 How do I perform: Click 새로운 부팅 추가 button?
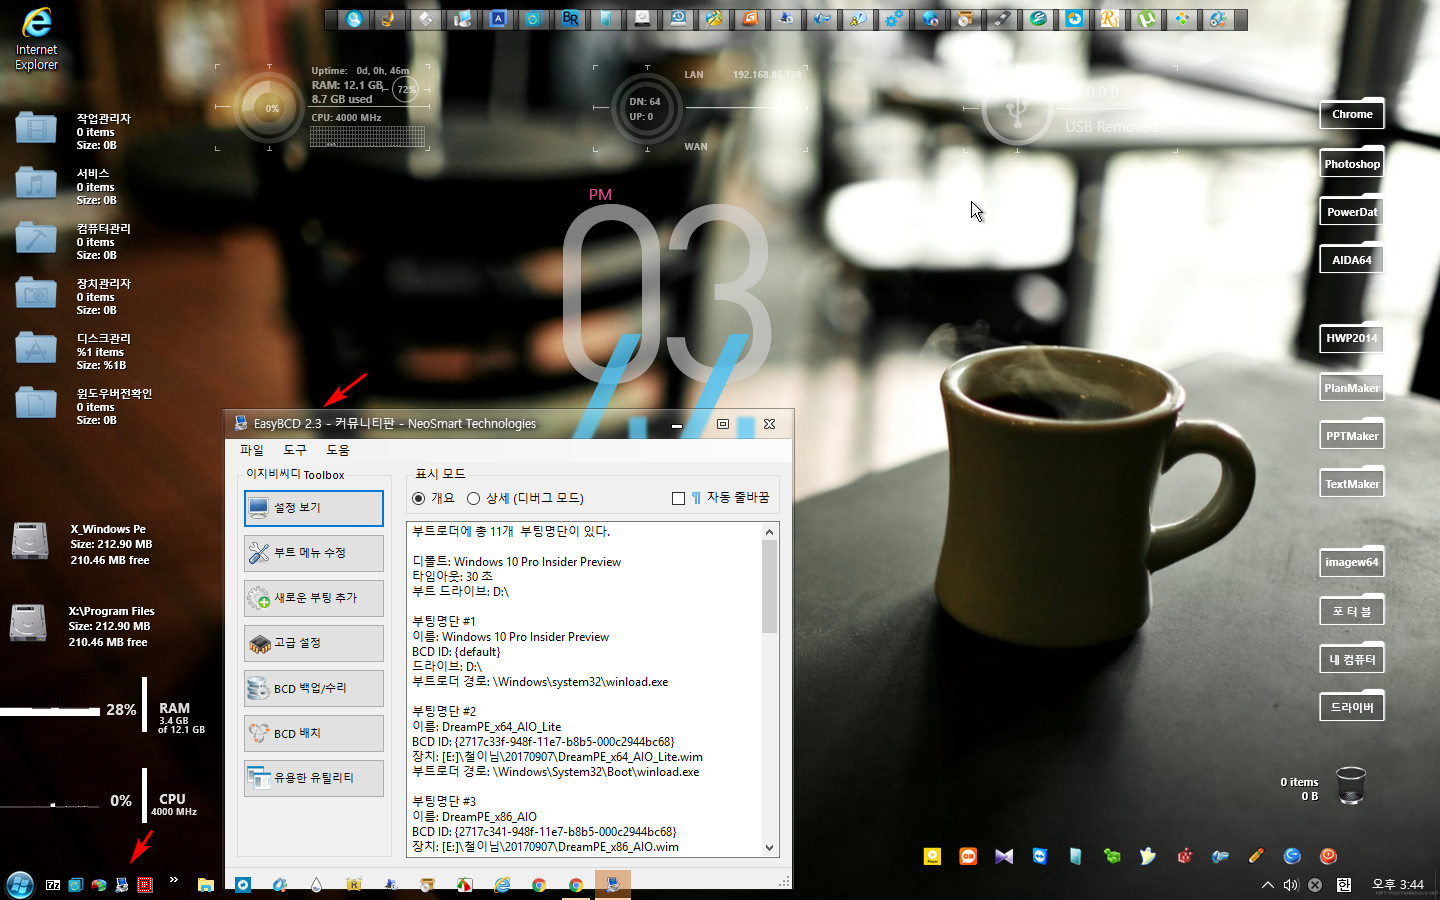click(x=313, y=598)
